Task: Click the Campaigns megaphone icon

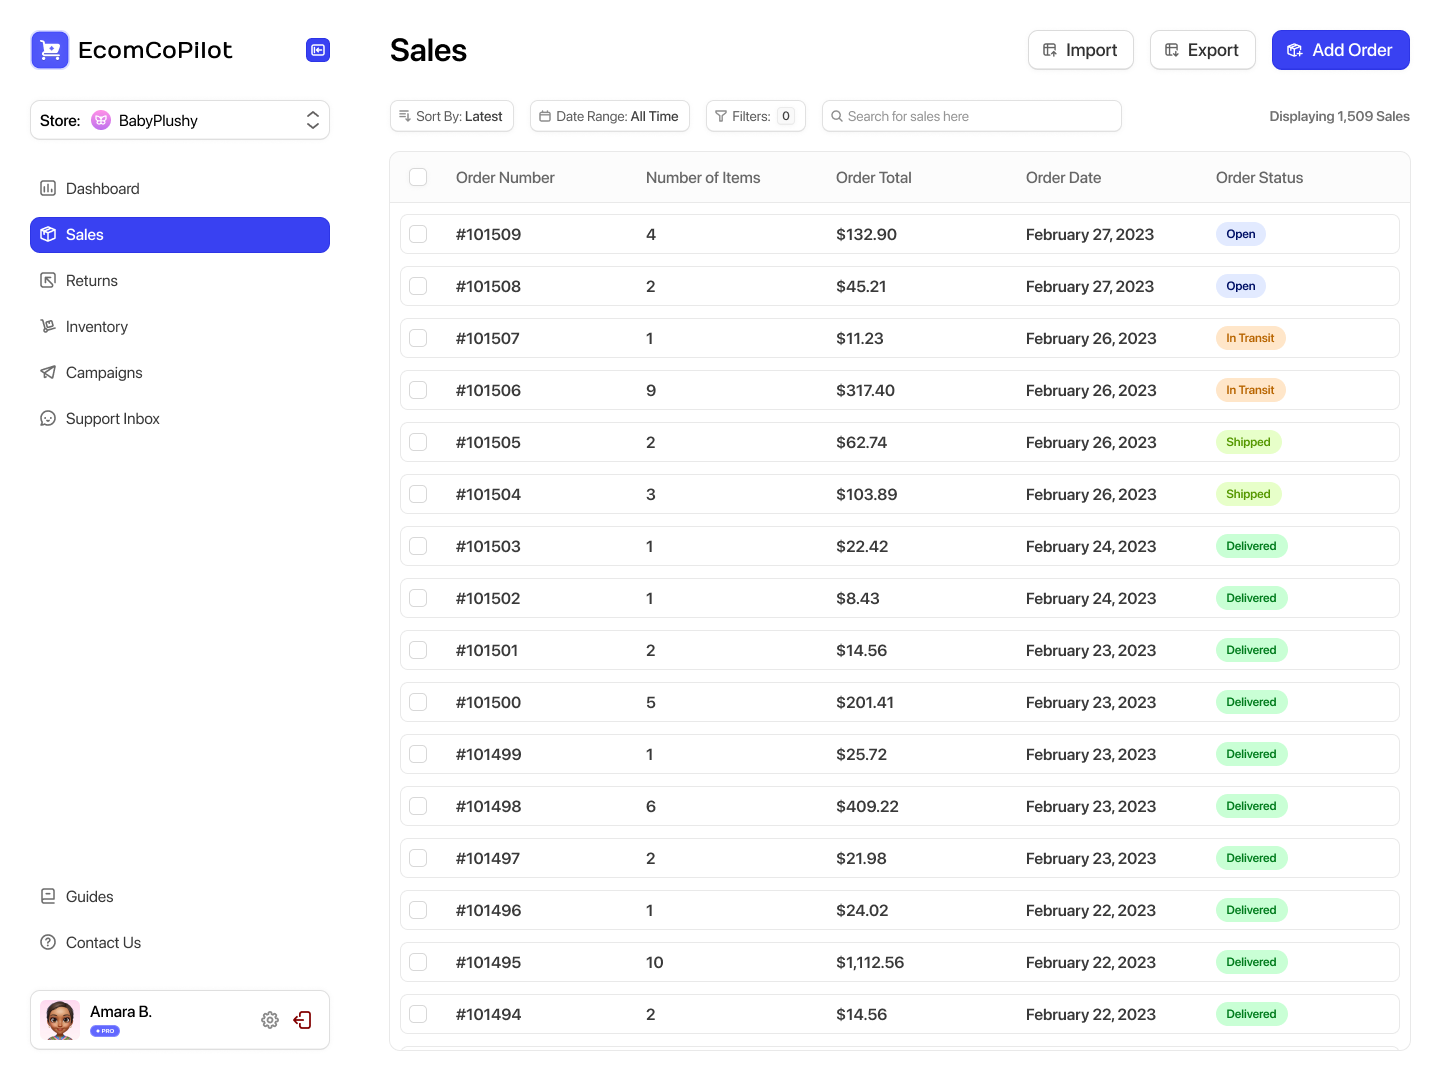Action: click(x=48, y=372)
